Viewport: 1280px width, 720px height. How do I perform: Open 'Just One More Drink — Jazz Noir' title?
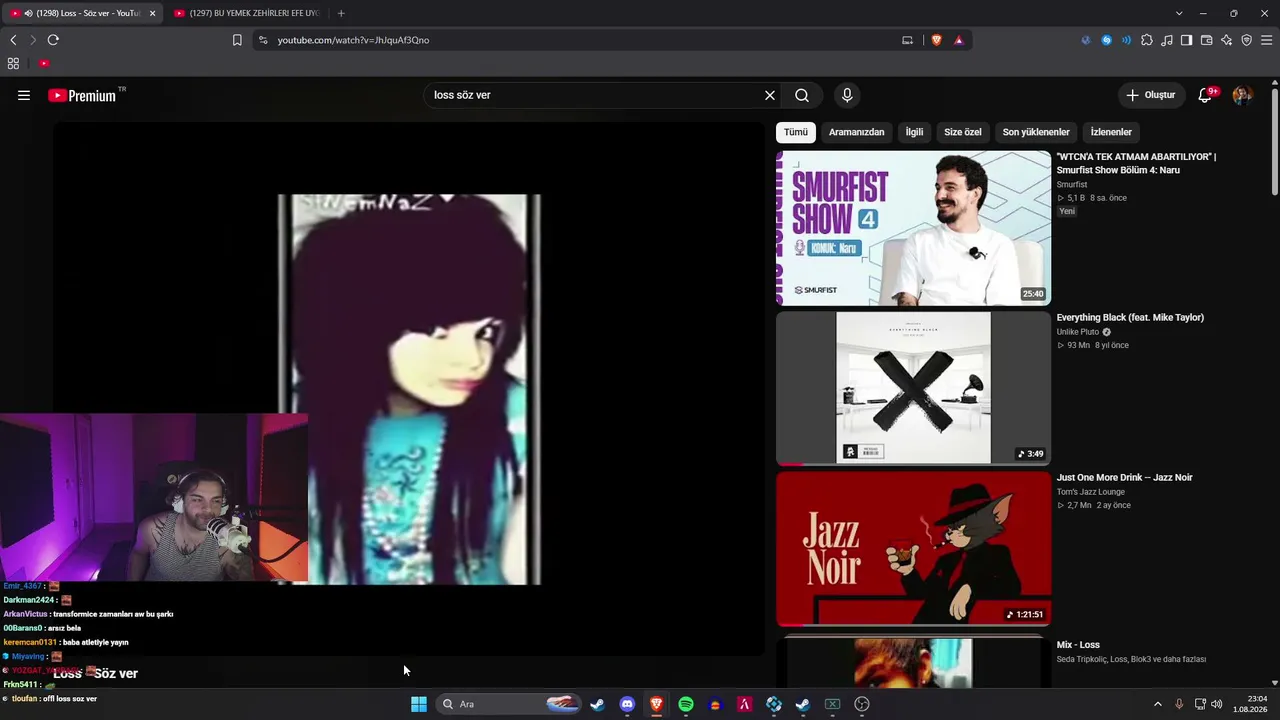[x=1125, y=478]
